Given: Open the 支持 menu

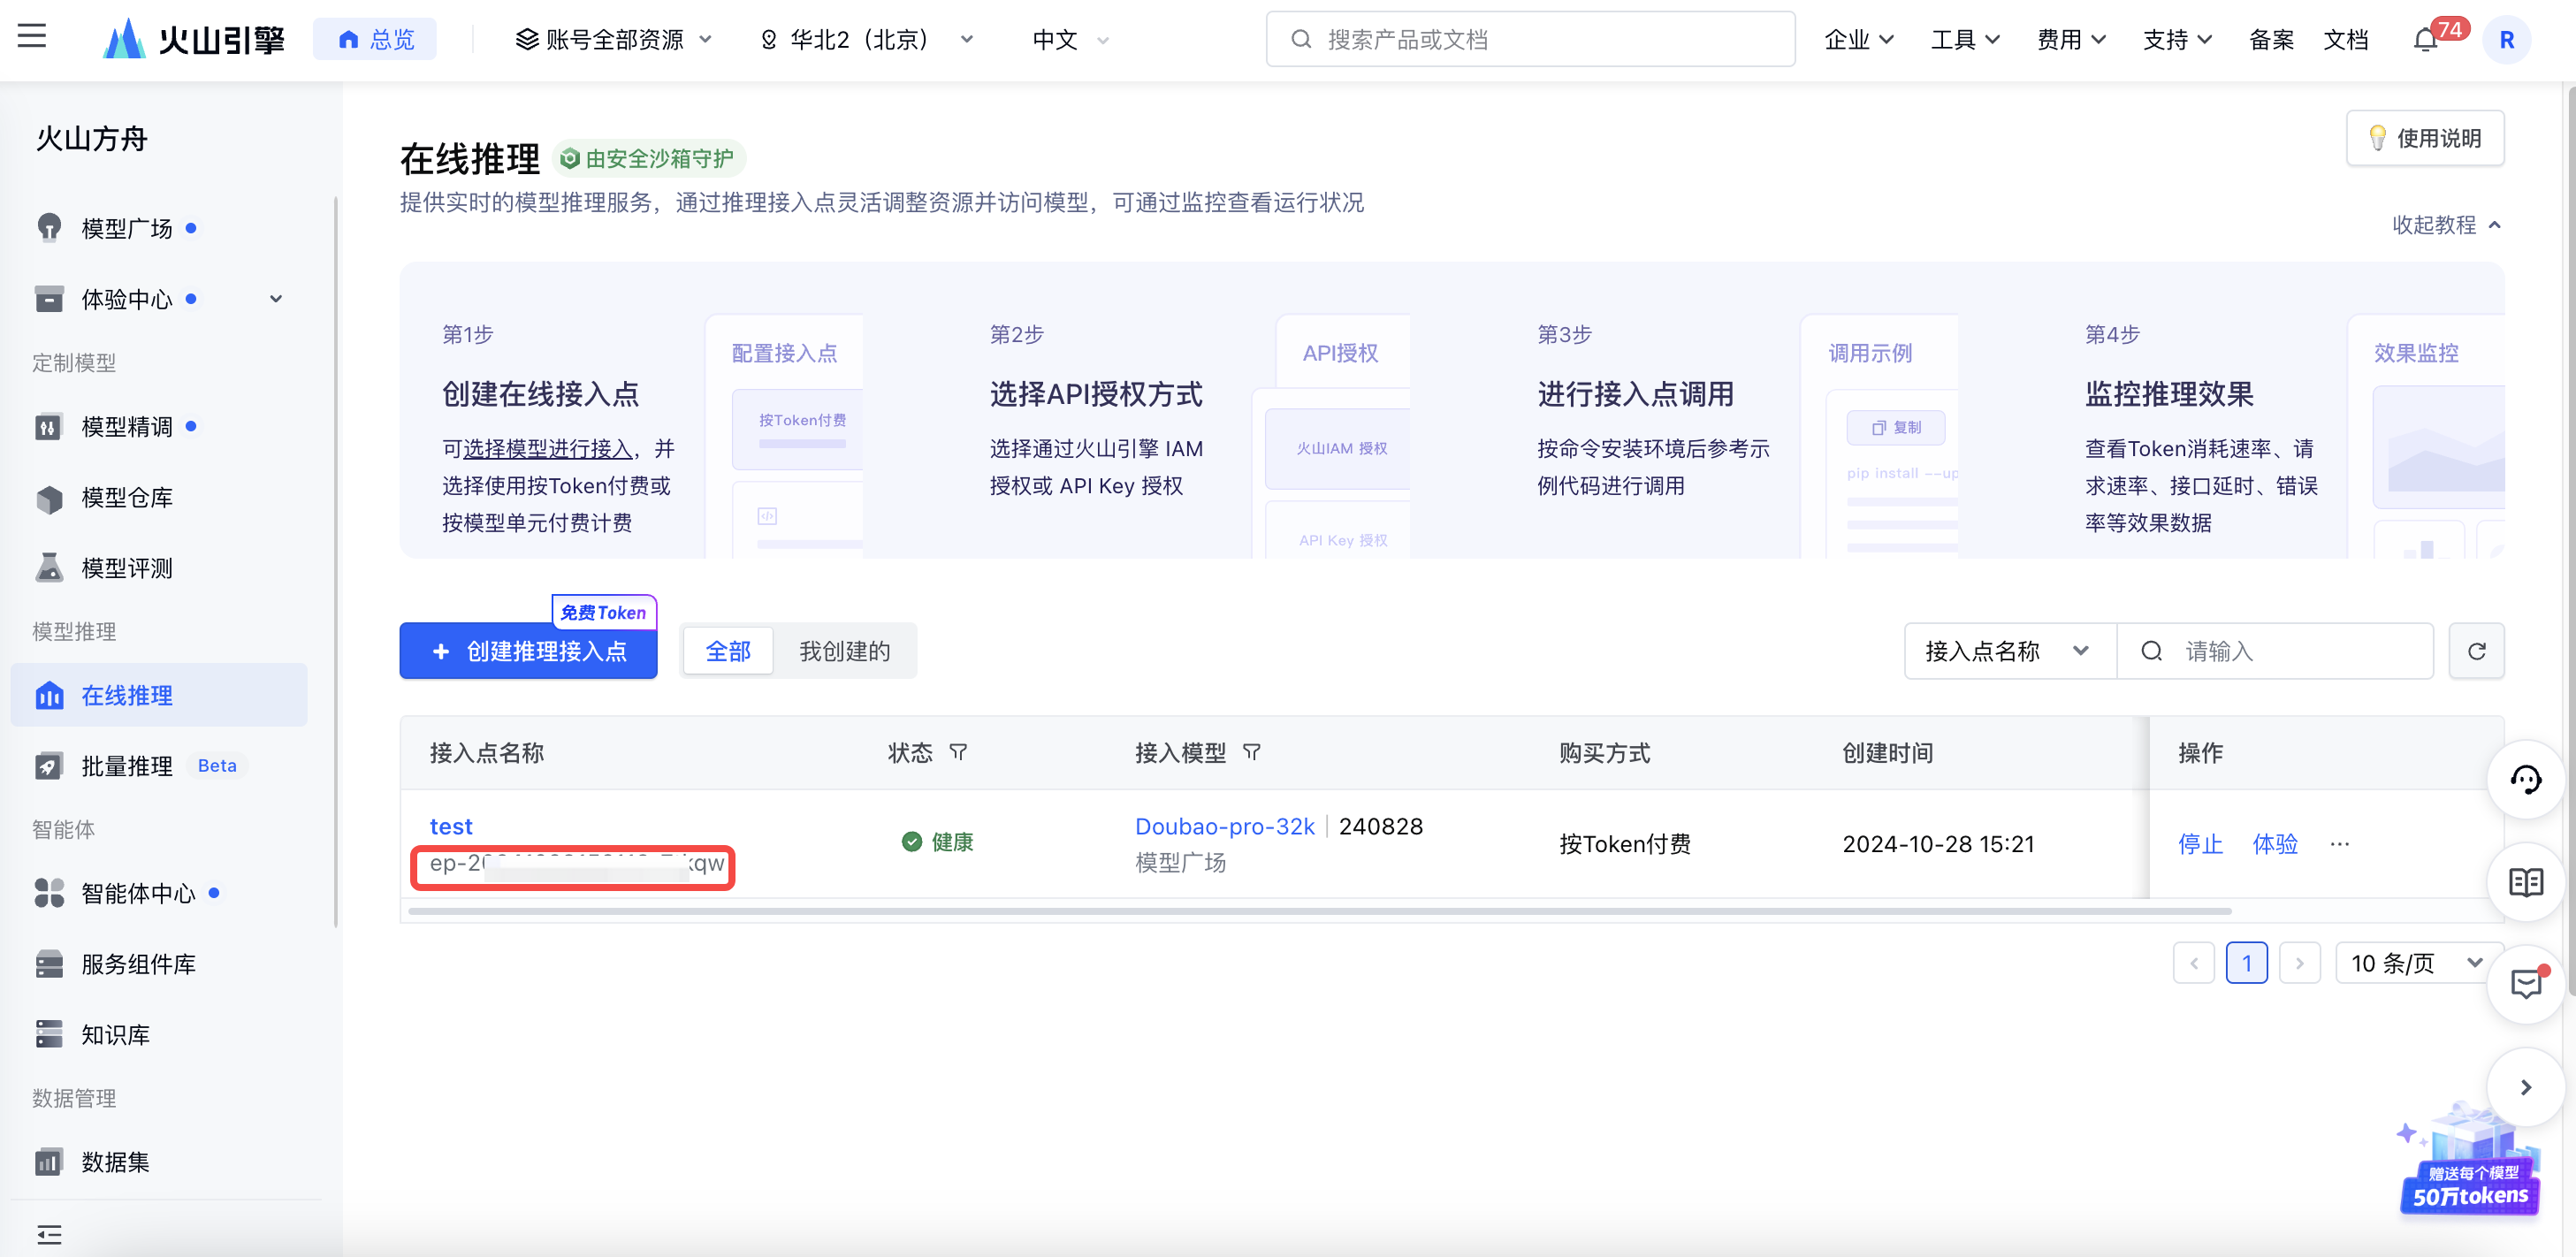Looking at the screenshot, I should (2177, 40).
